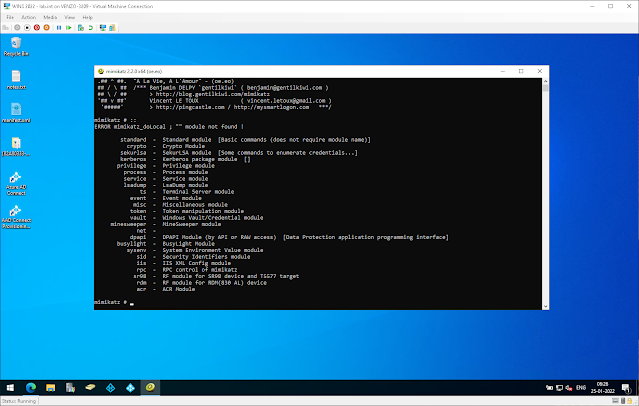Click the 'ERROR mimikatz_doLocal' line
639x406 pixels.
(169, 127)
